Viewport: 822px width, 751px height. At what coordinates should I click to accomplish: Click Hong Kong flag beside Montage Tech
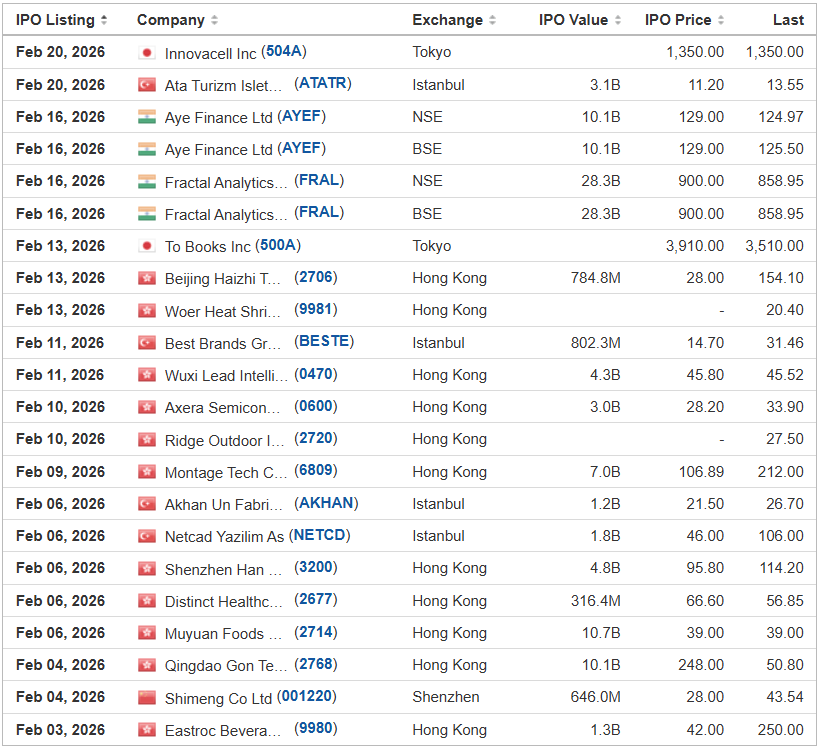click(x=147, y=472)
